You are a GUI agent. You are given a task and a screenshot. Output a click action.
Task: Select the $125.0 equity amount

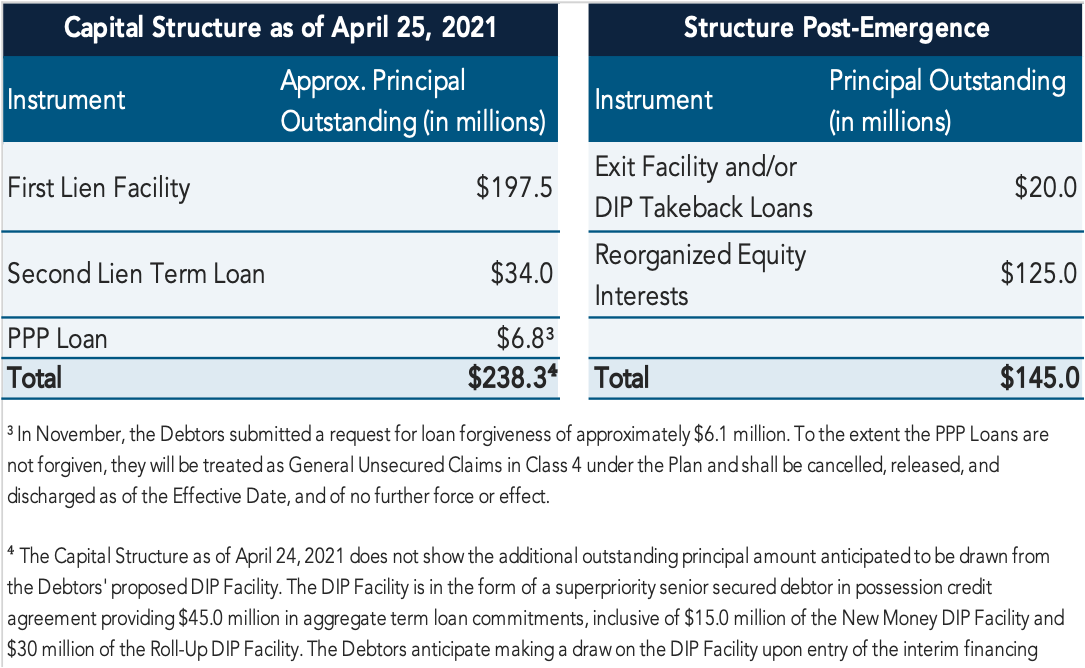pyautogui.click(x=1039, y=273)
